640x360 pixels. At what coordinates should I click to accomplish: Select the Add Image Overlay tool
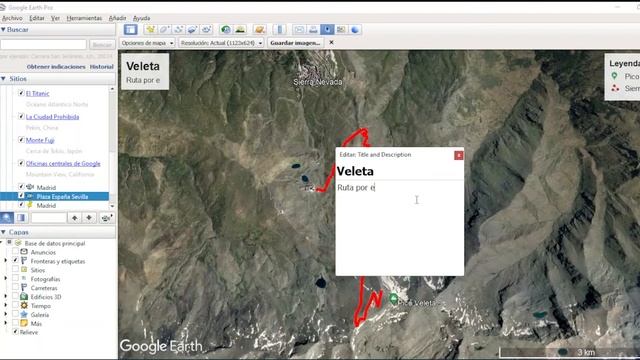pyautogui.click(x=192, y=29)
